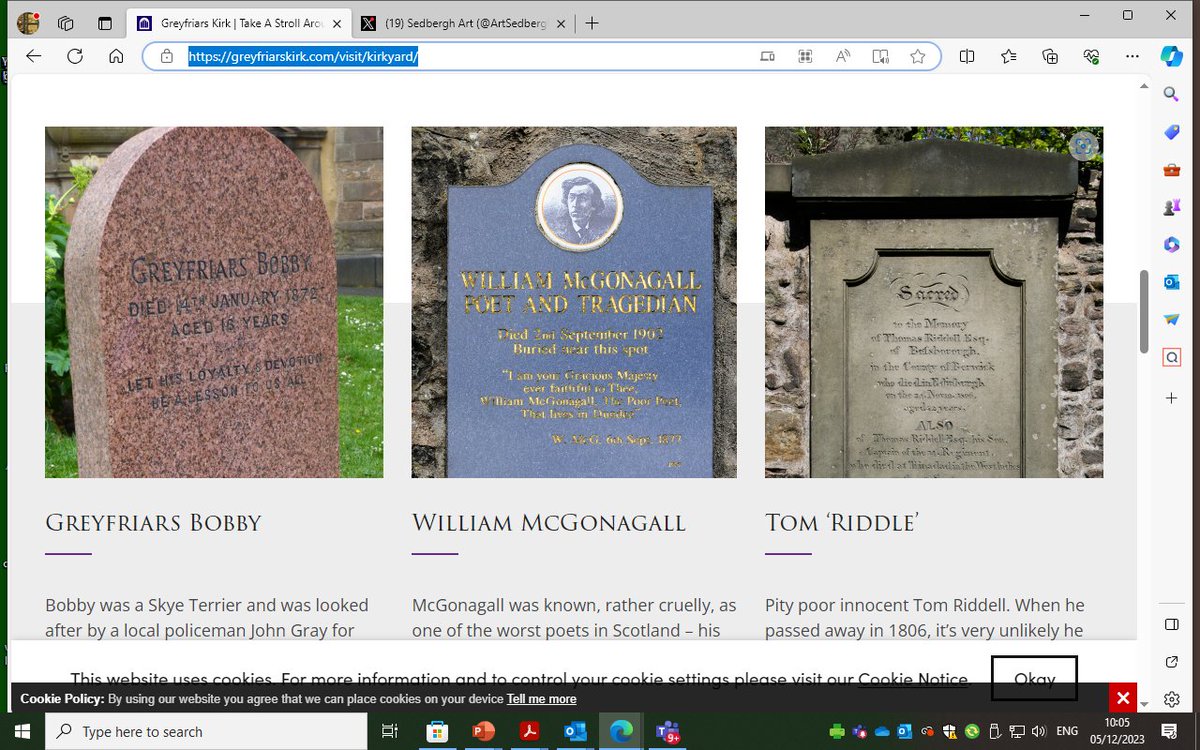Select the Greyfriars Bobby heading
The width and height of the screenshot is (1200, 750).
coord(153,523)
